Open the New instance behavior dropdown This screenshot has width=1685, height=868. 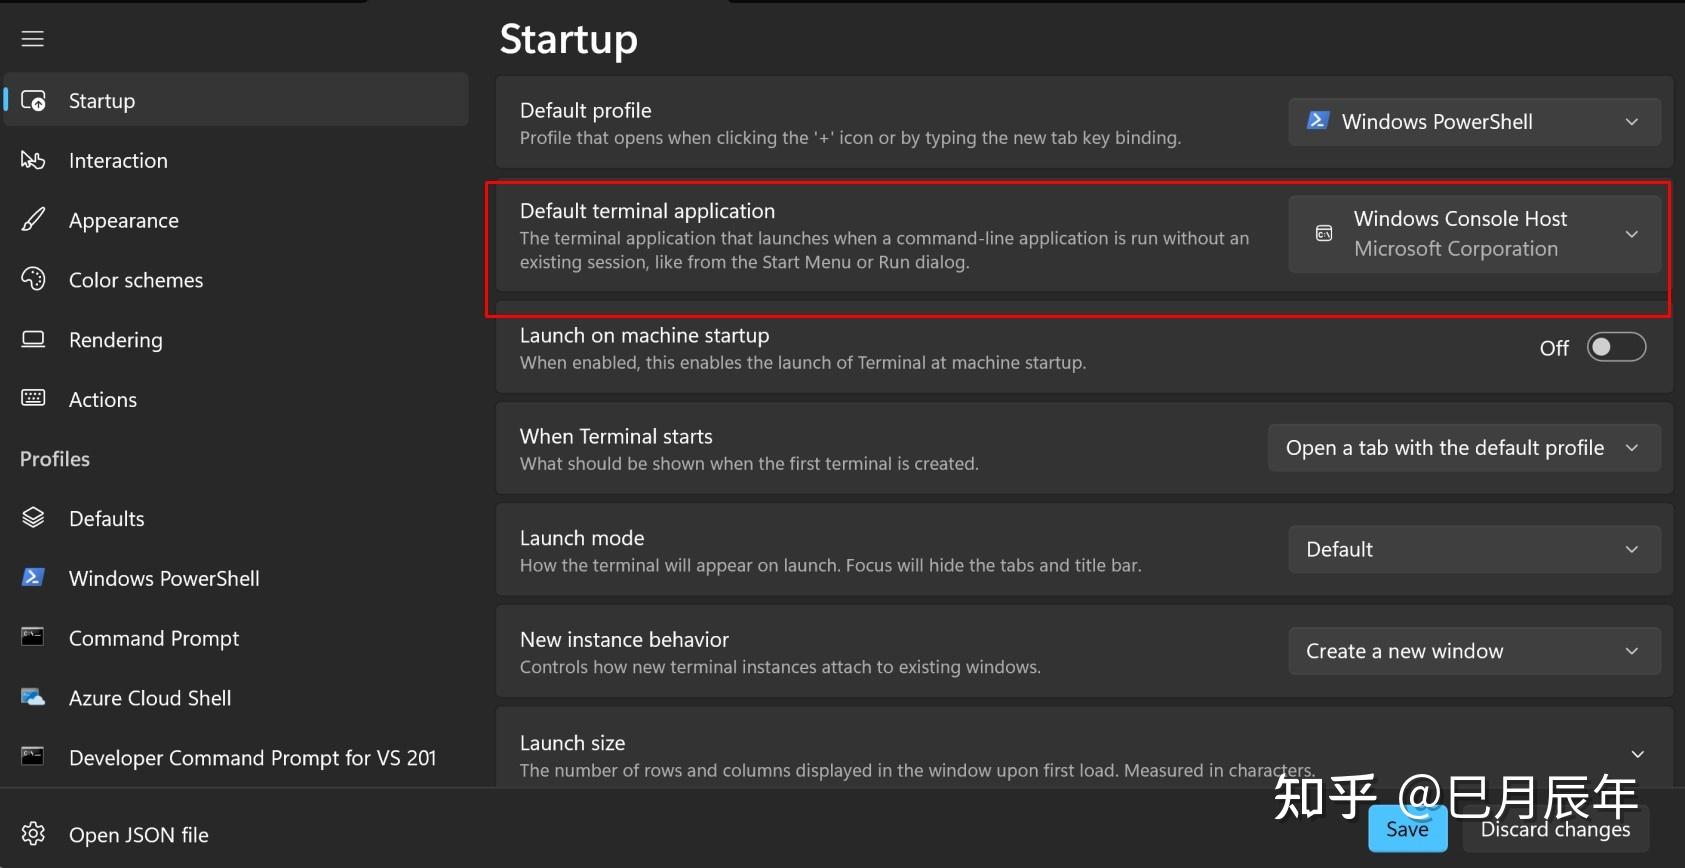point(1473,651)
